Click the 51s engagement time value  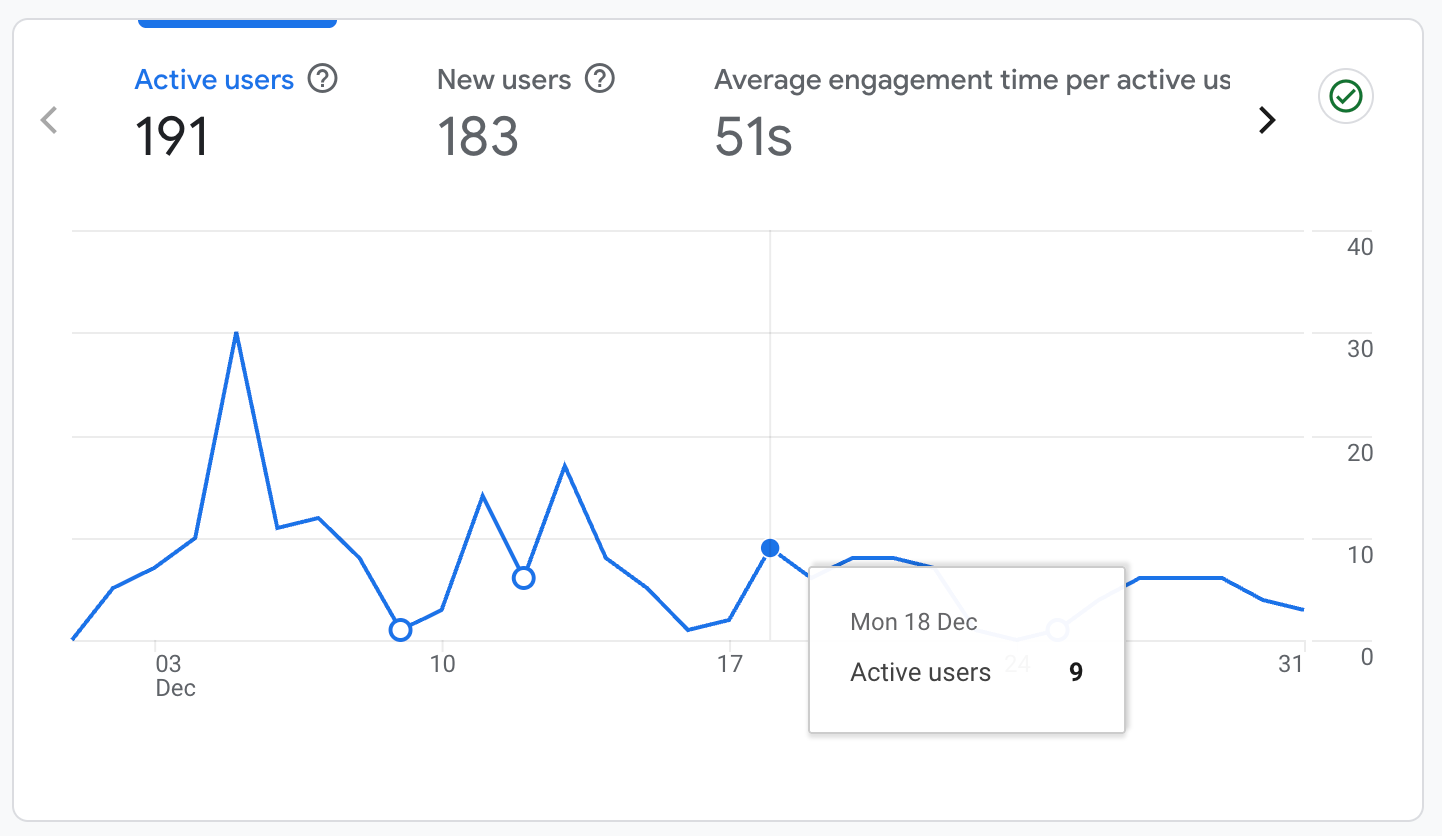(x=753, y=136)
